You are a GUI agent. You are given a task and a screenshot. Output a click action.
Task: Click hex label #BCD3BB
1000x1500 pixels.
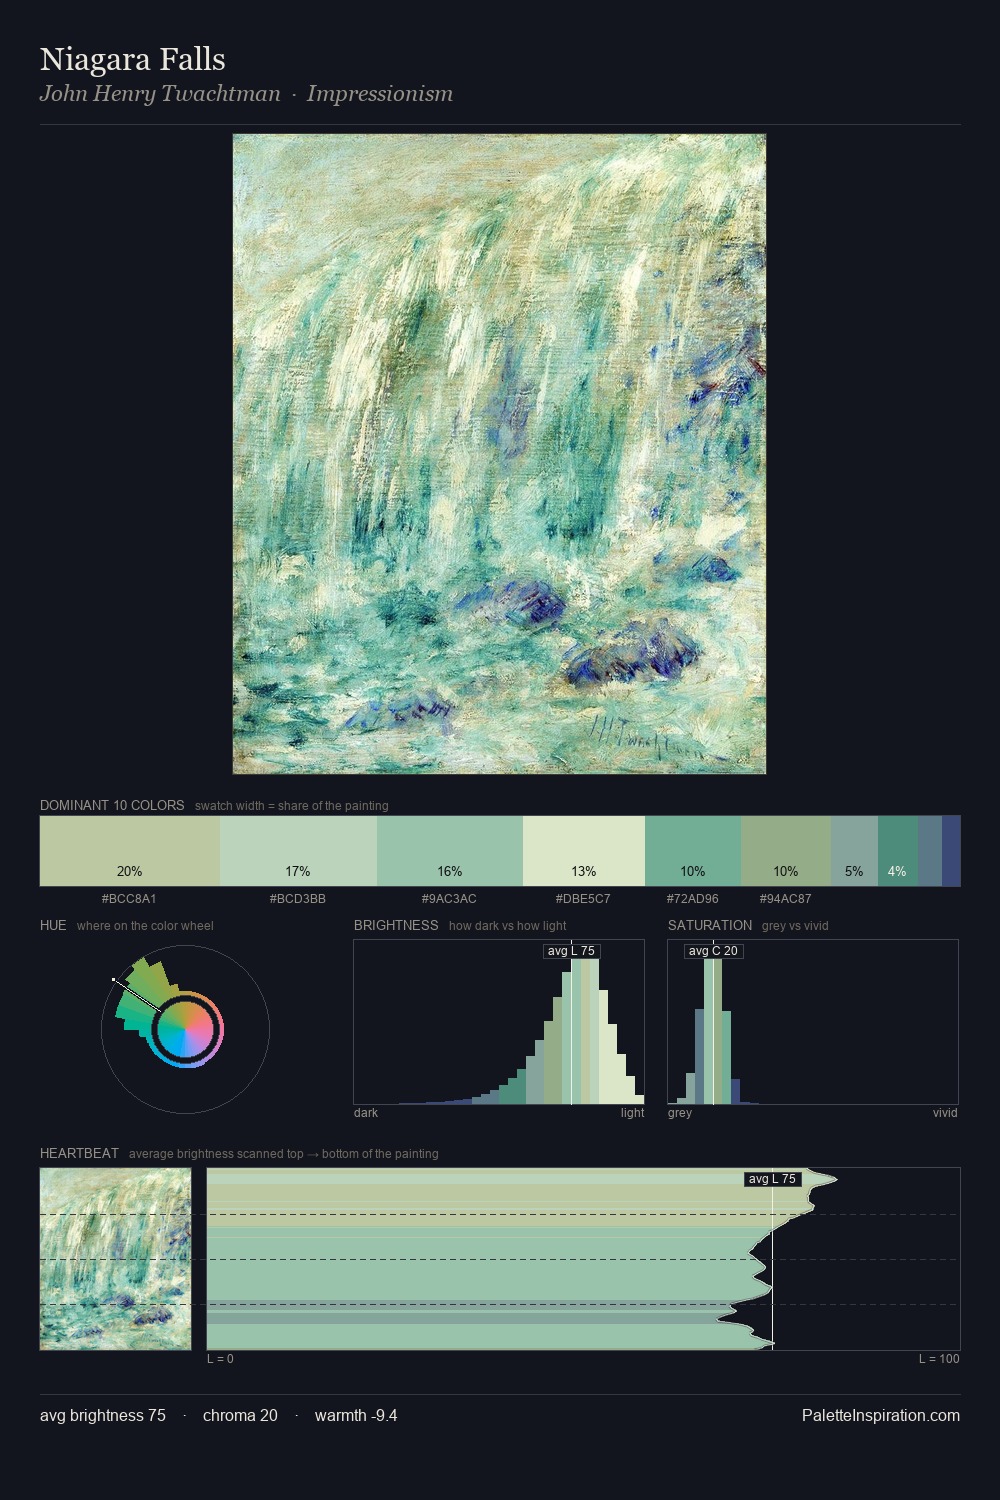coord(298,899)
